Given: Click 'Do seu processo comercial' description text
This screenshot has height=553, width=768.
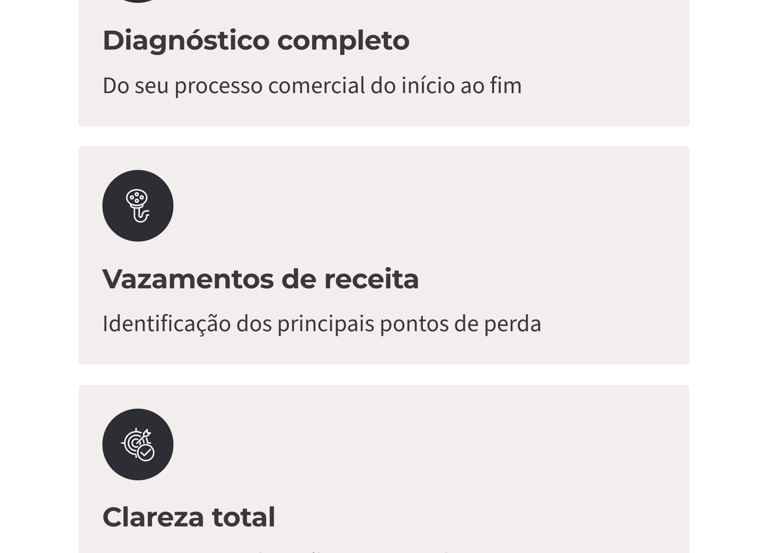Looking at the screenshot, I should [311, 86].
